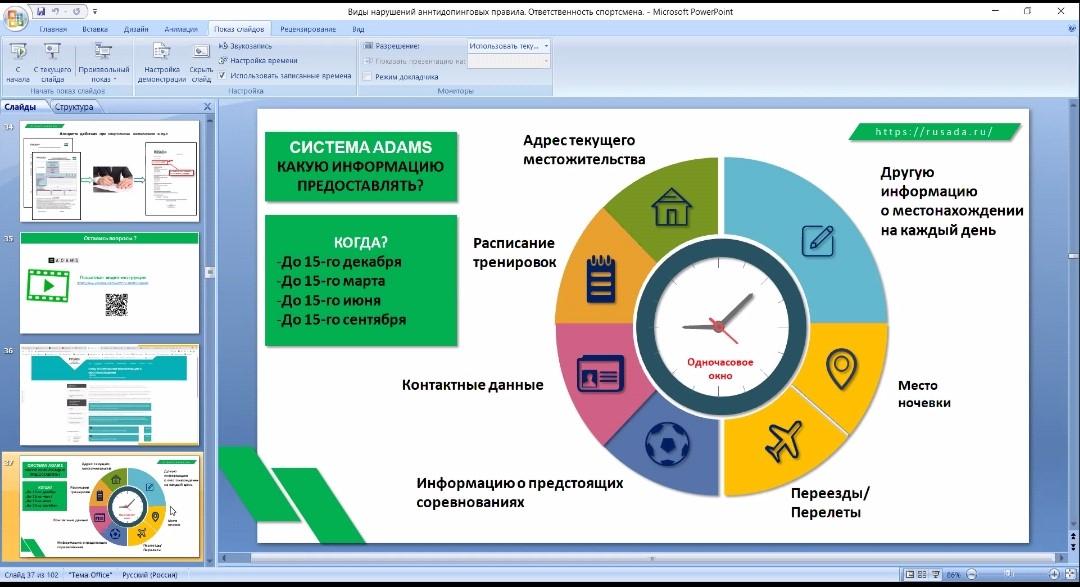Click the soccer ball icon
Image resolution: width=1080 pixels, height=587 pixels.
[667, 444]
